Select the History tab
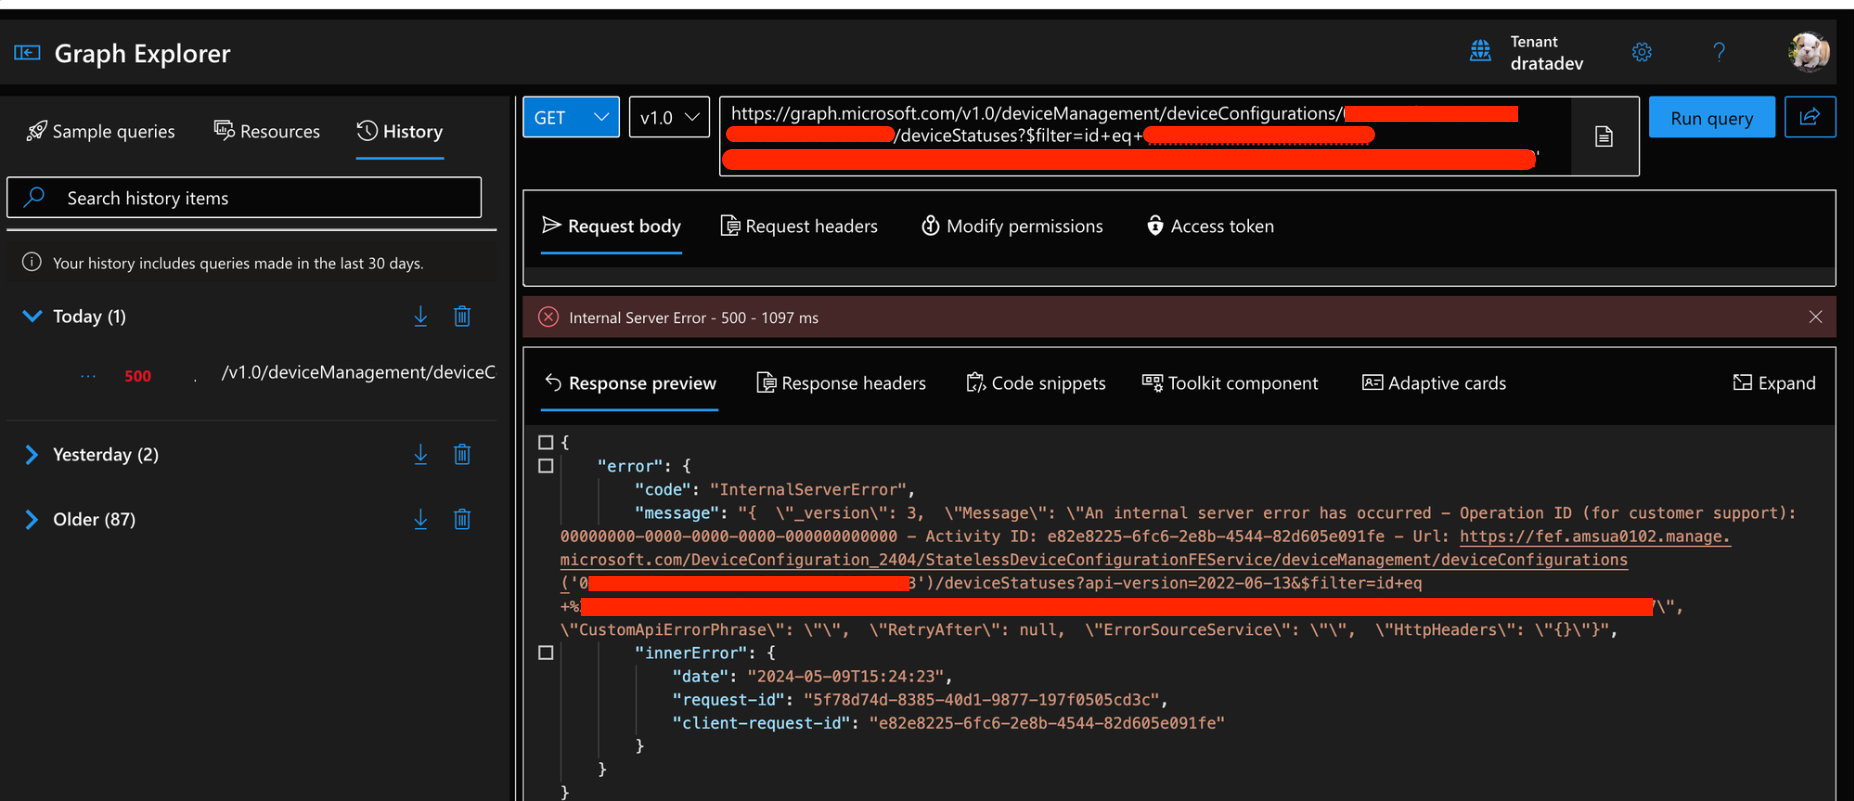 click(x=400, y=131)
